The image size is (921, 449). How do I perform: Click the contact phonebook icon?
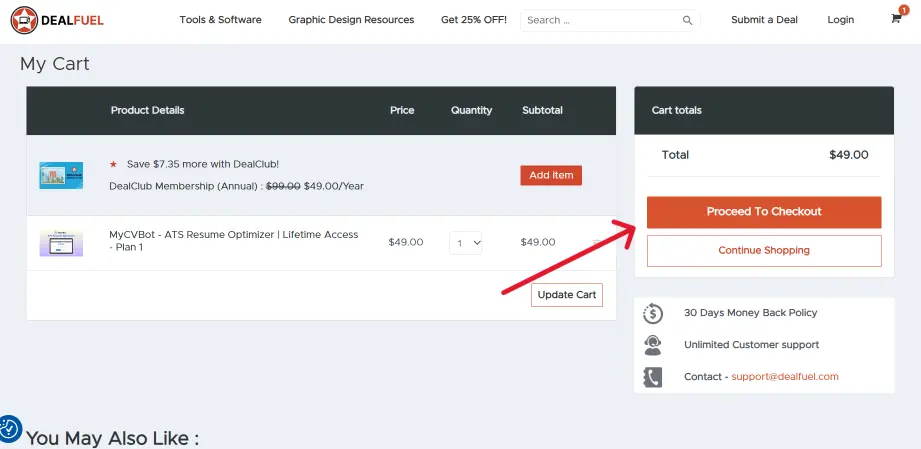click(x=653, y=377)
